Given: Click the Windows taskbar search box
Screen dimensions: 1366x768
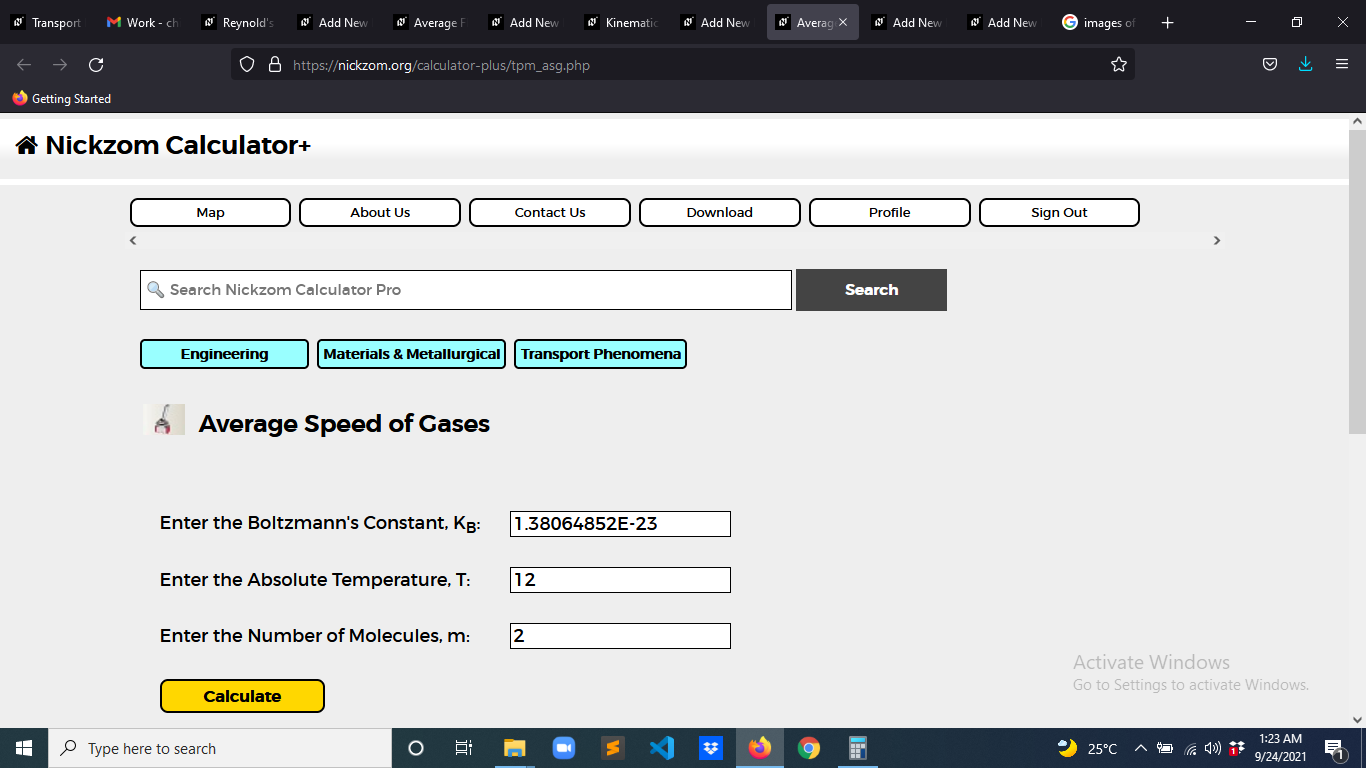Looking at the screenshot, I should 220,748.
